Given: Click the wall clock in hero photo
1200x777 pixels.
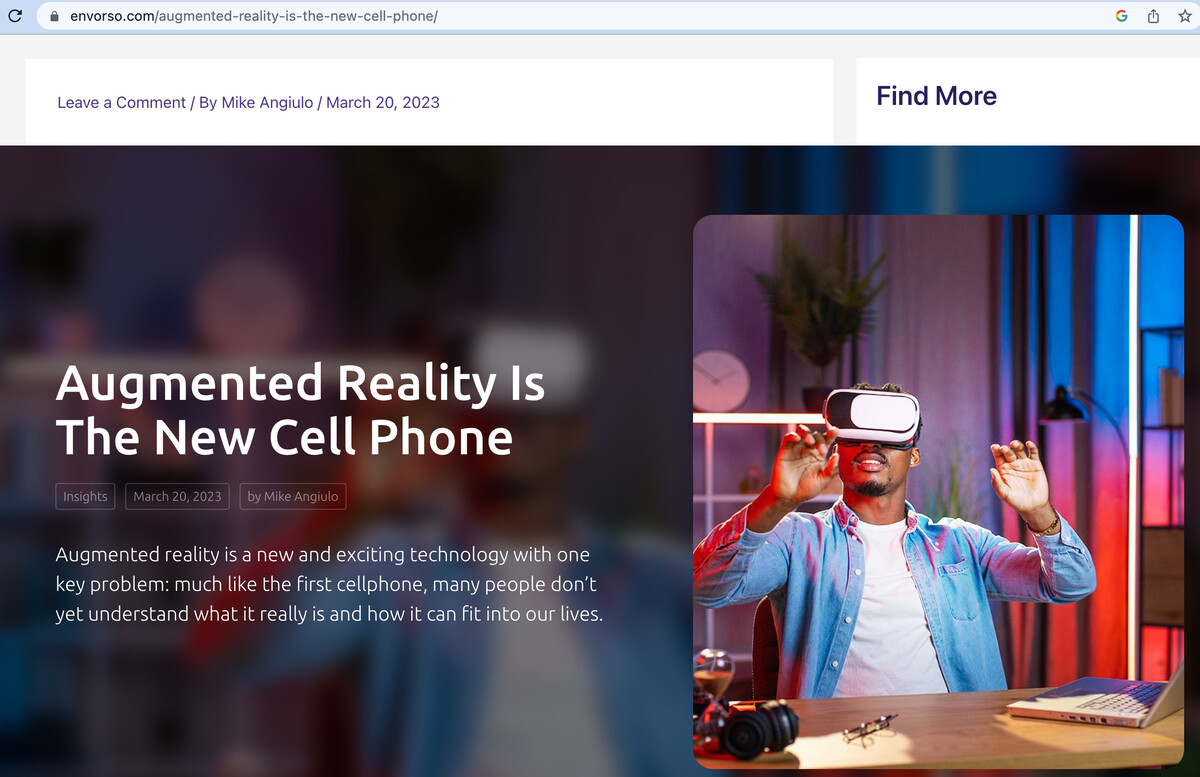Looking at the screenshot, I should [x=720, y=379].
